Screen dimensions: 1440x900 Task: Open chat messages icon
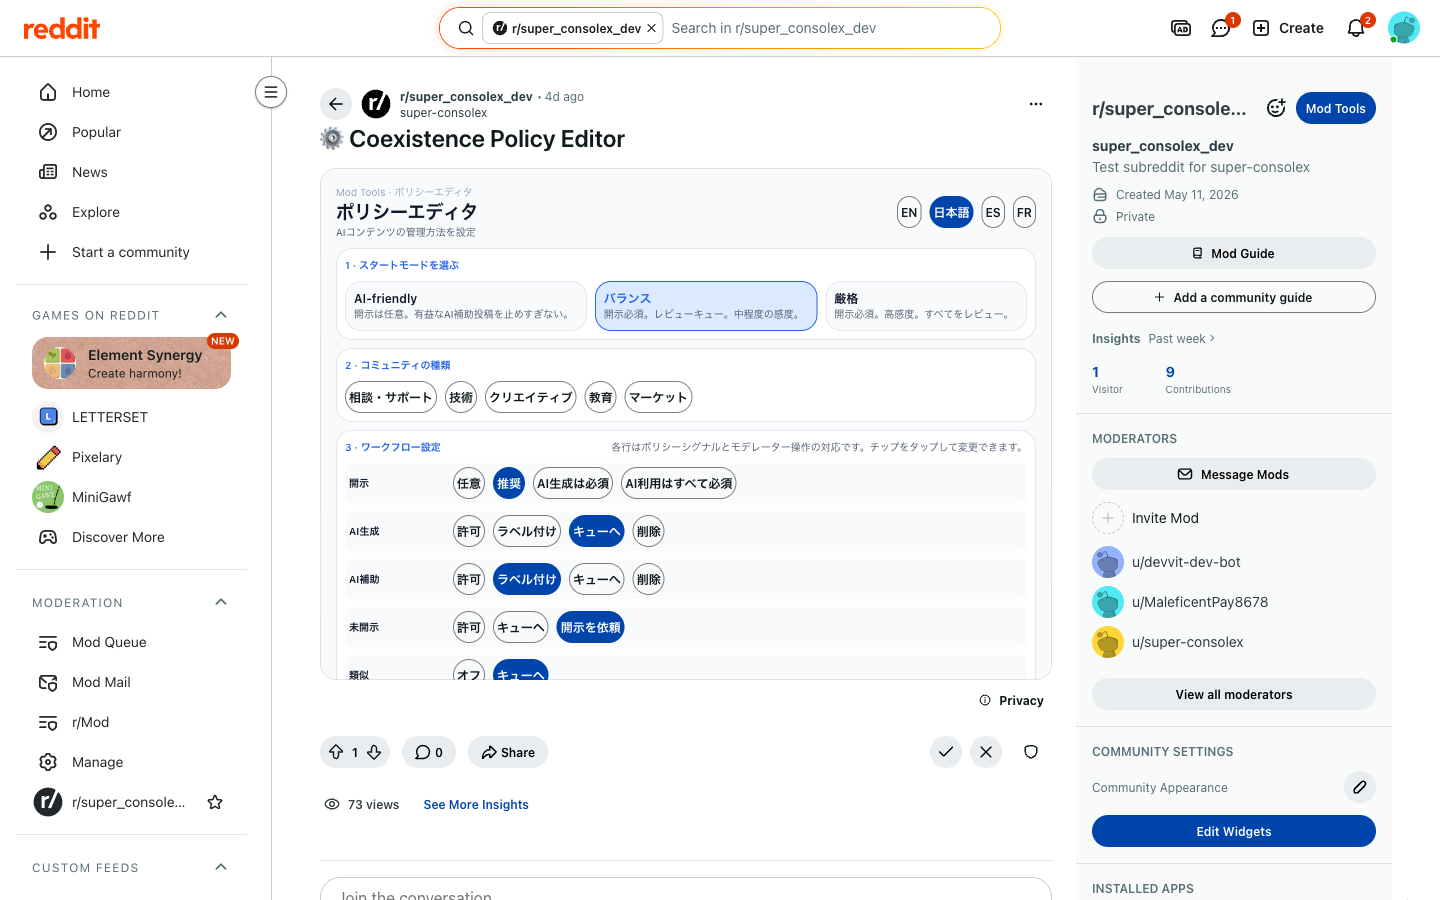coord(1221,28)
